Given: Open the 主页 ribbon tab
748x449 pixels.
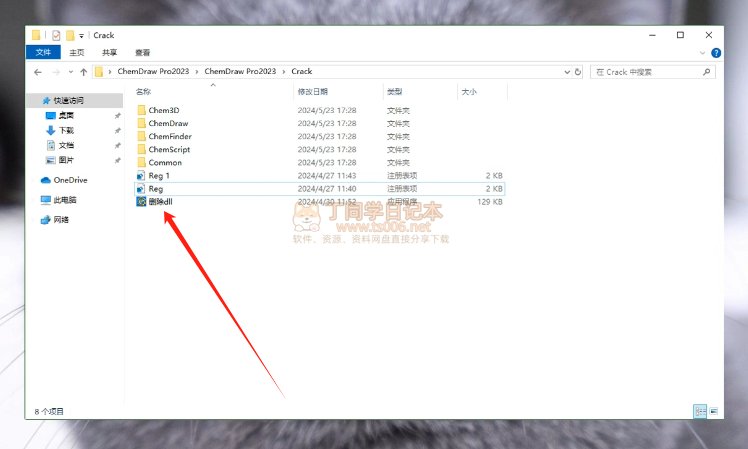Looking at the screenshot, I should point(76,52).
